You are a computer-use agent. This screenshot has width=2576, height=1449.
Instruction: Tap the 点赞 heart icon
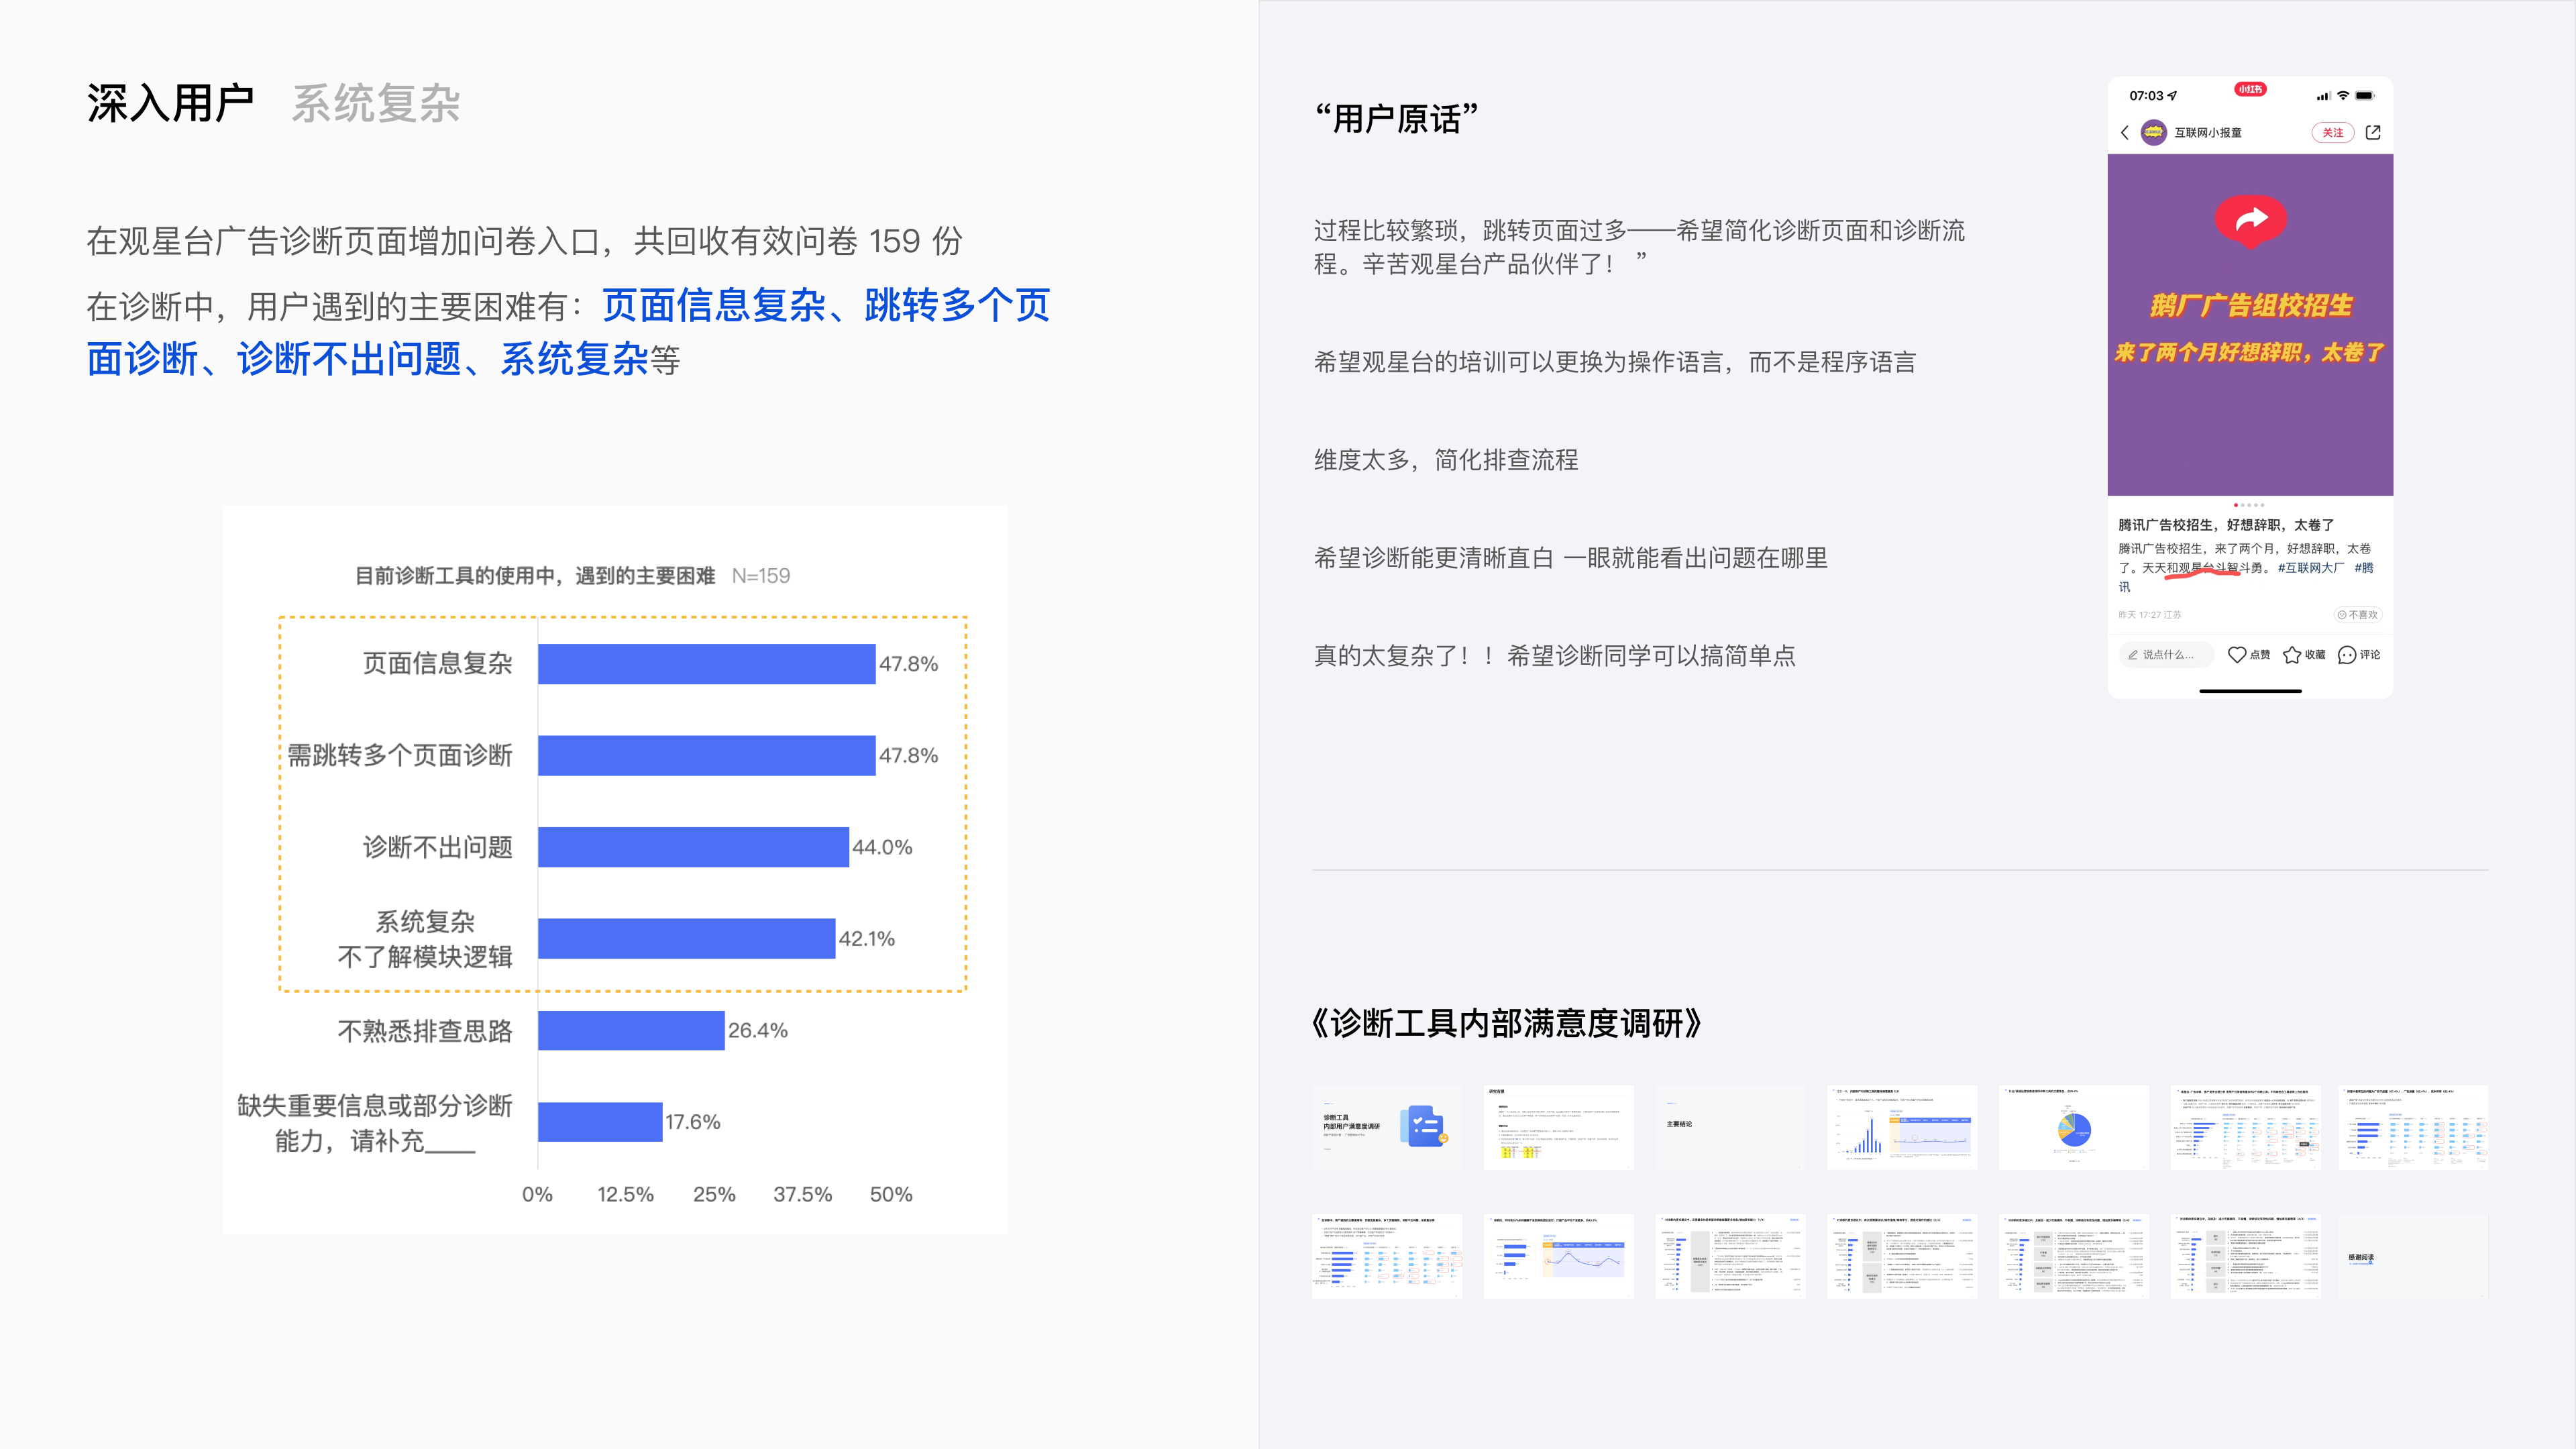click(2237, 655)
